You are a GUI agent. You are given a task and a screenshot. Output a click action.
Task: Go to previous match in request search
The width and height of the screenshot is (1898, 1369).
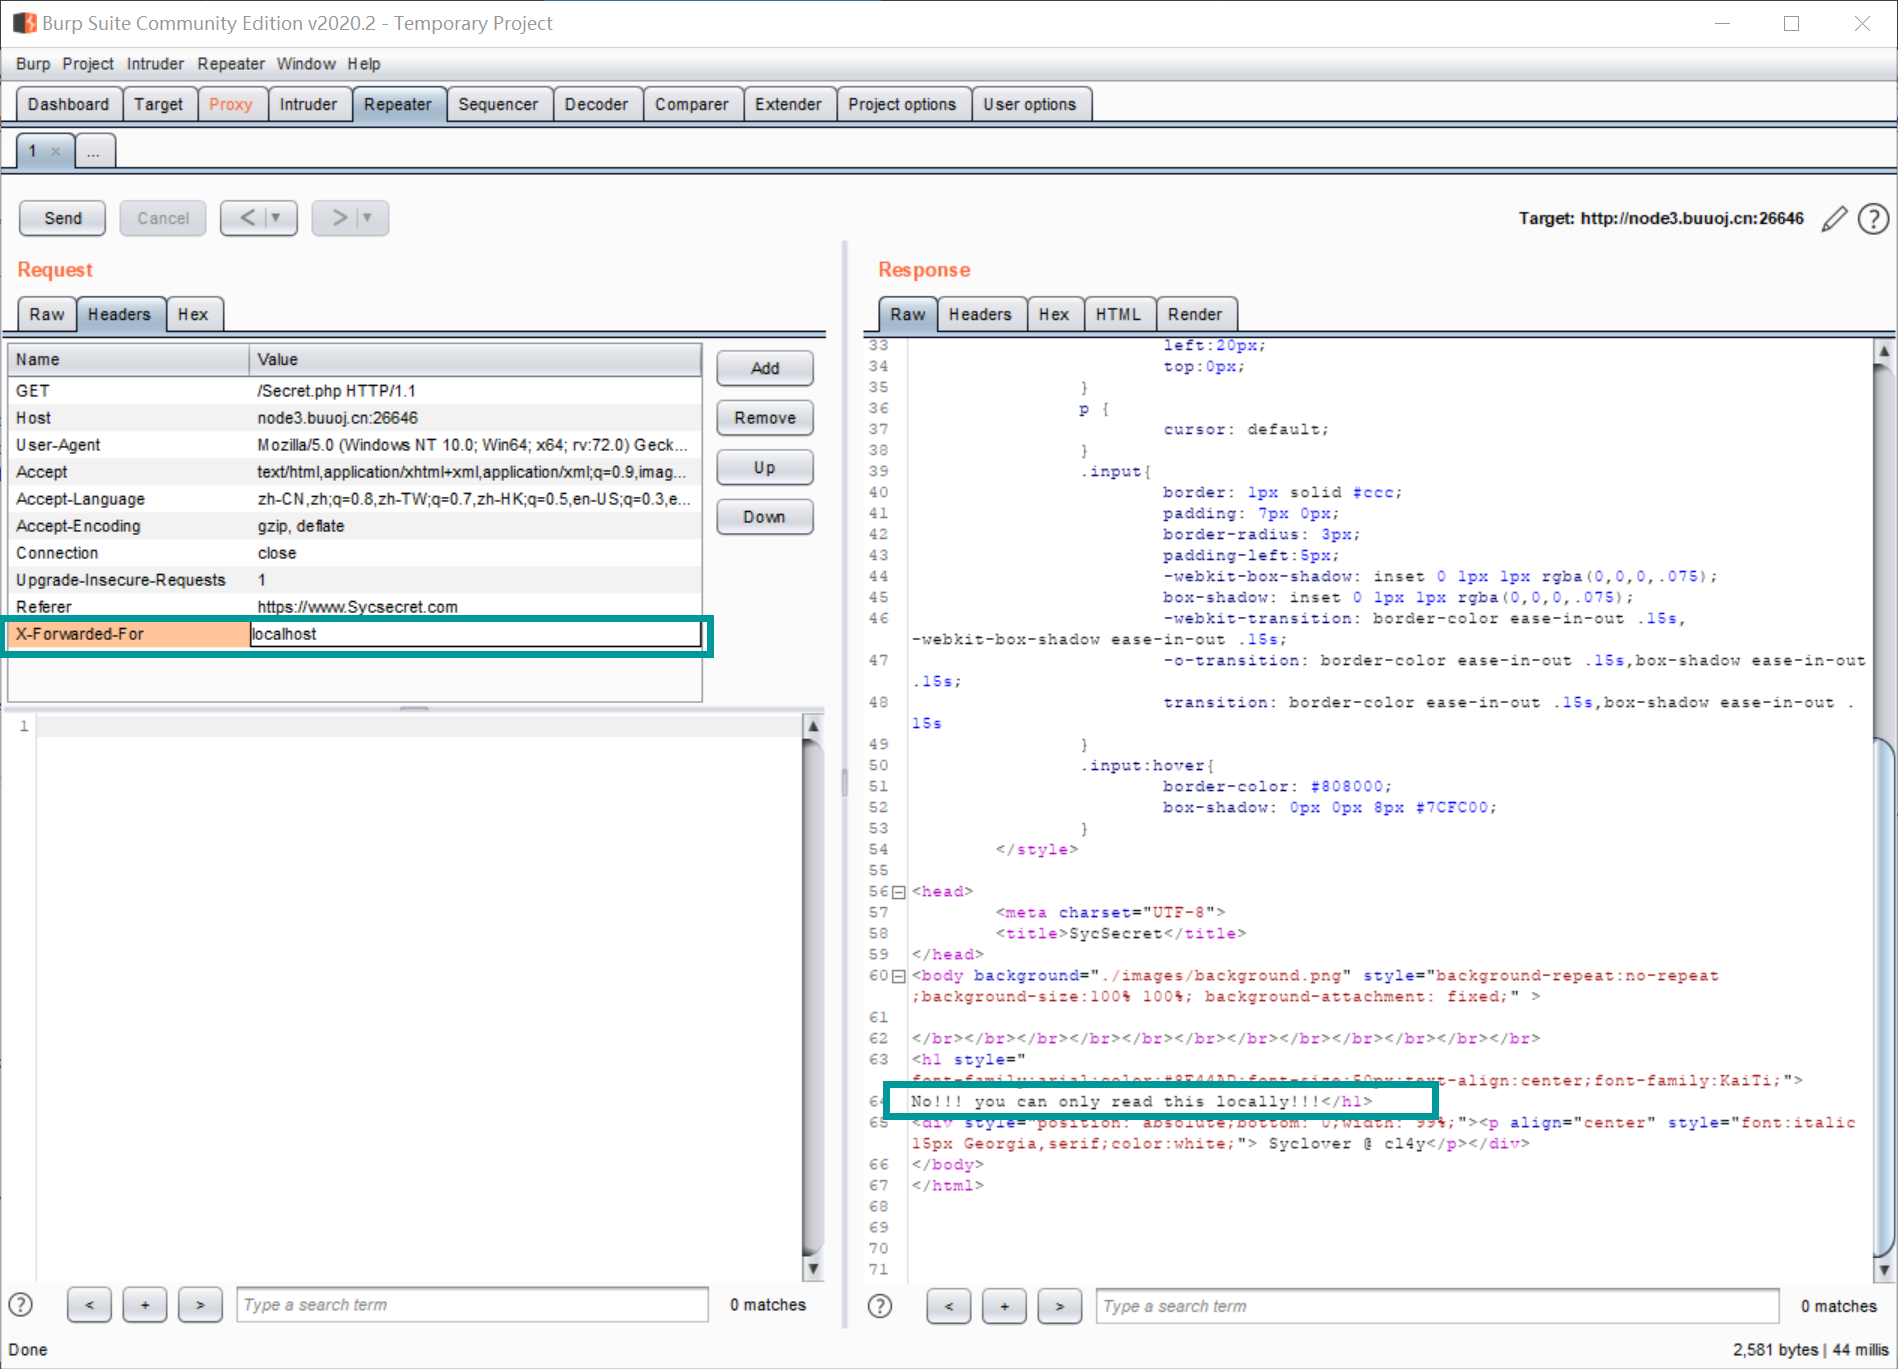[x=90, y=1305]
